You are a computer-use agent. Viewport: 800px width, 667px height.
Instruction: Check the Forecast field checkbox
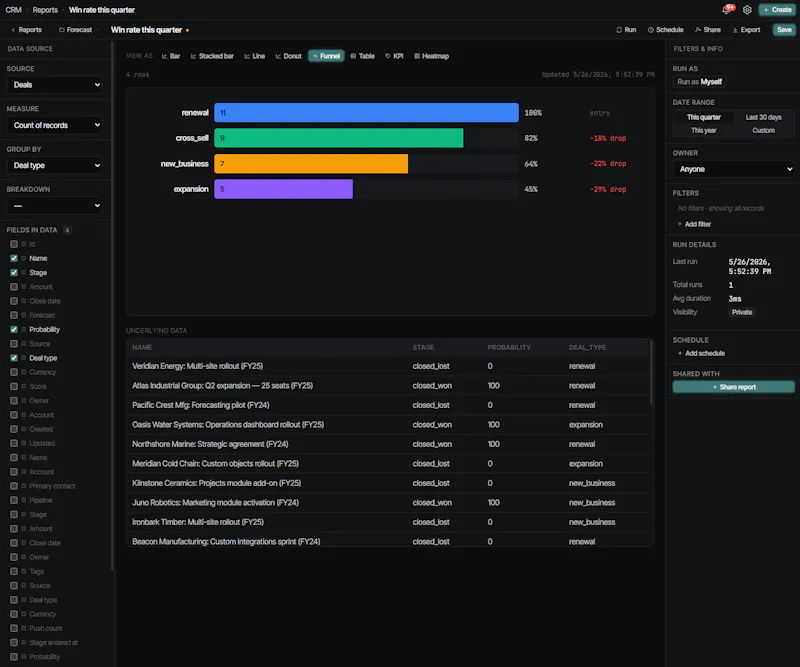click(x=14, y=315)
